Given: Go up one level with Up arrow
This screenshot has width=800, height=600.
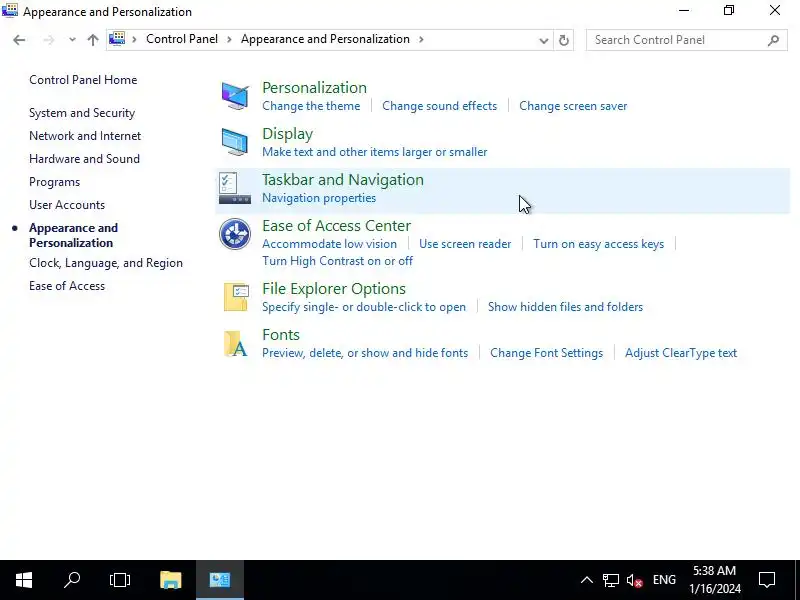Looking at the screenshot, I should (x=93, y=40).
